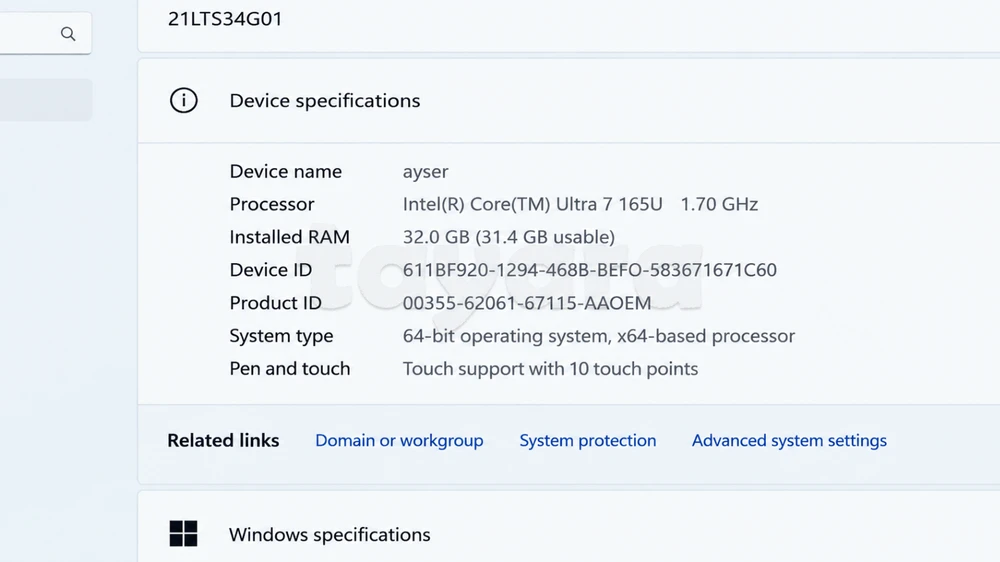The width and height of the screenshot is (1000, 562).
Task: Click the Device ID label
Action: 271,270
